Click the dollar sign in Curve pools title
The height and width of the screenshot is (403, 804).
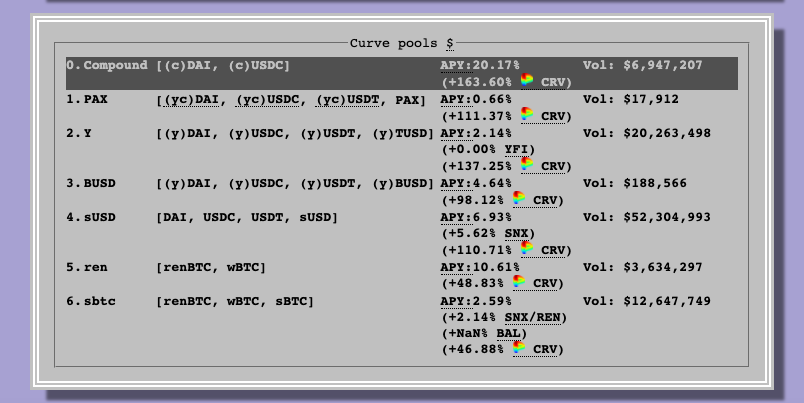(450, 44)
